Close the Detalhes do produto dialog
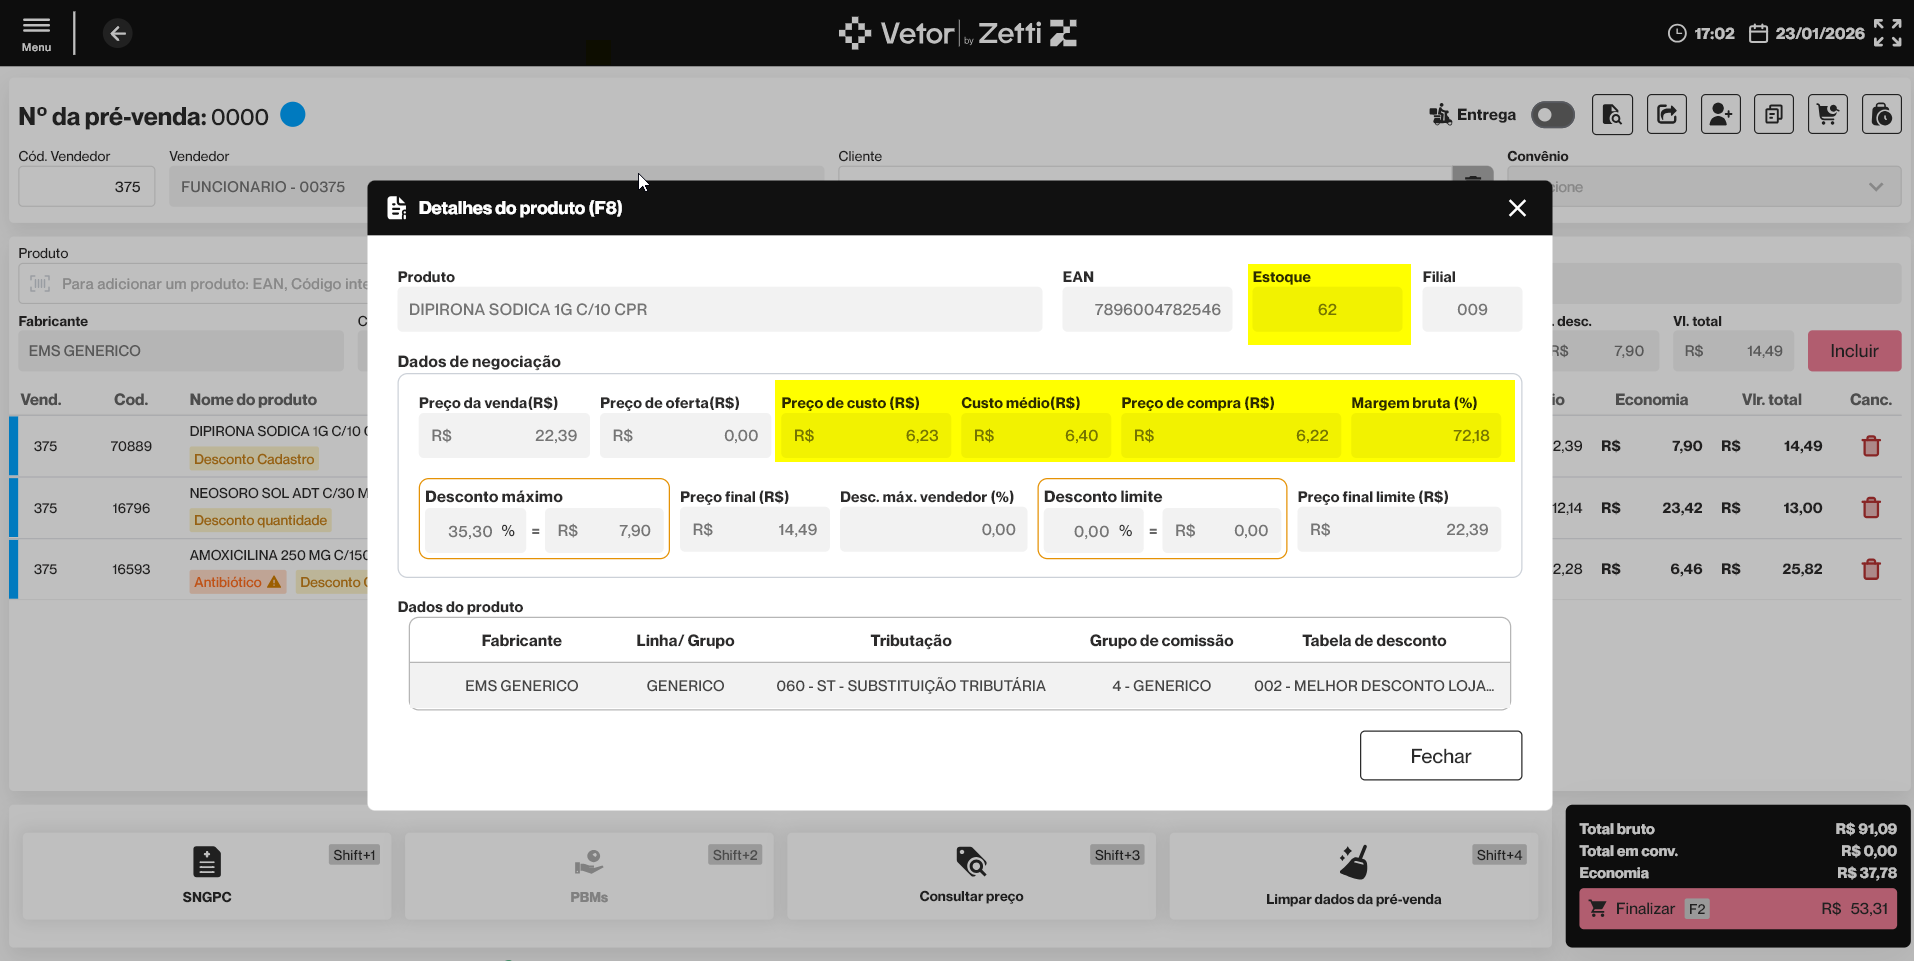The height and width of the screenshot is (961, 1914). tap(1517, 208)
